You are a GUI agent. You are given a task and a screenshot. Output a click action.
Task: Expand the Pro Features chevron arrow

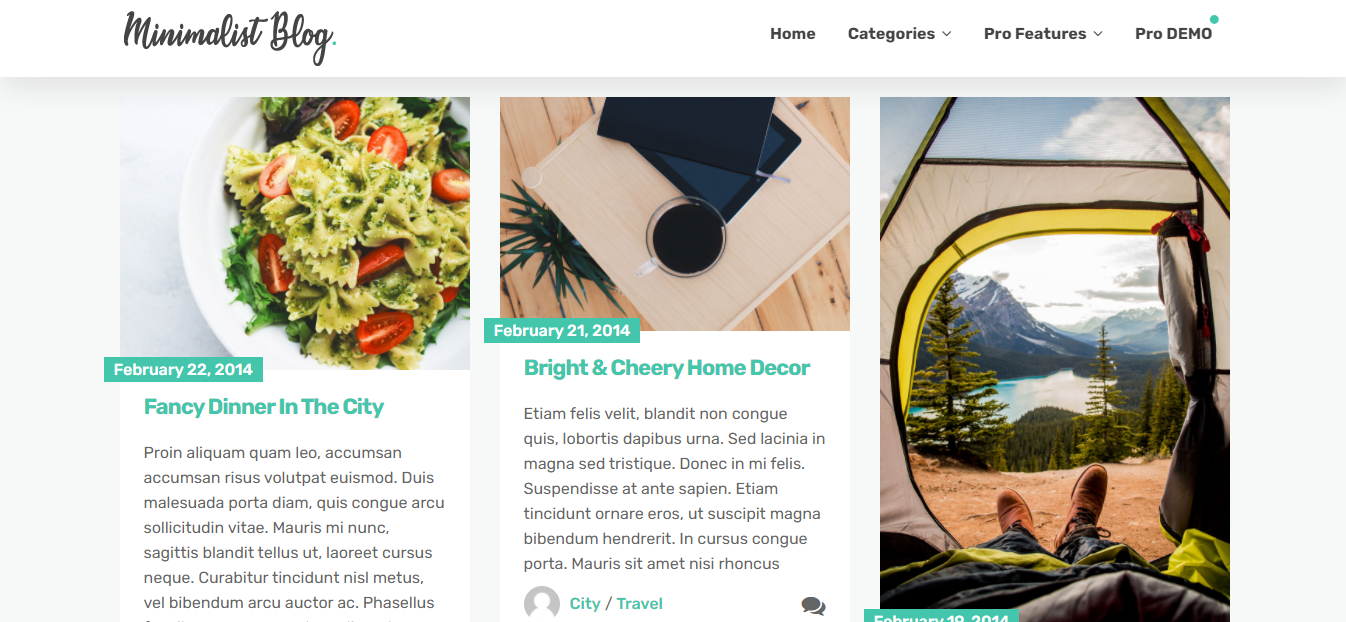[1098, 34]
